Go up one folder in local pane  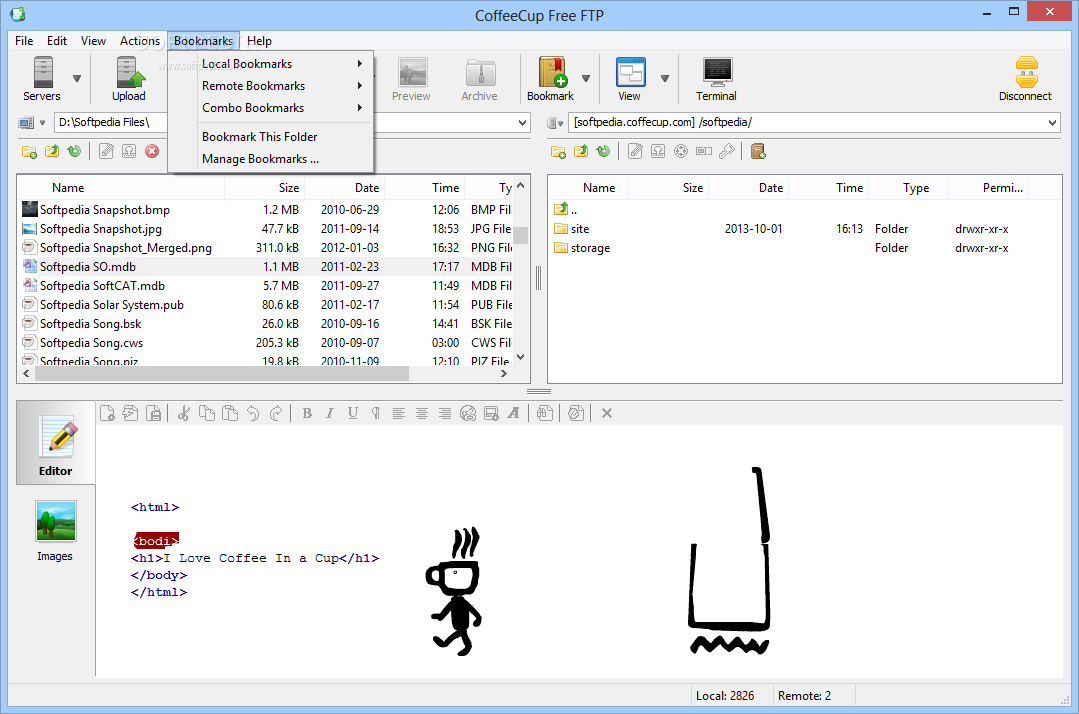coord(52,151)
